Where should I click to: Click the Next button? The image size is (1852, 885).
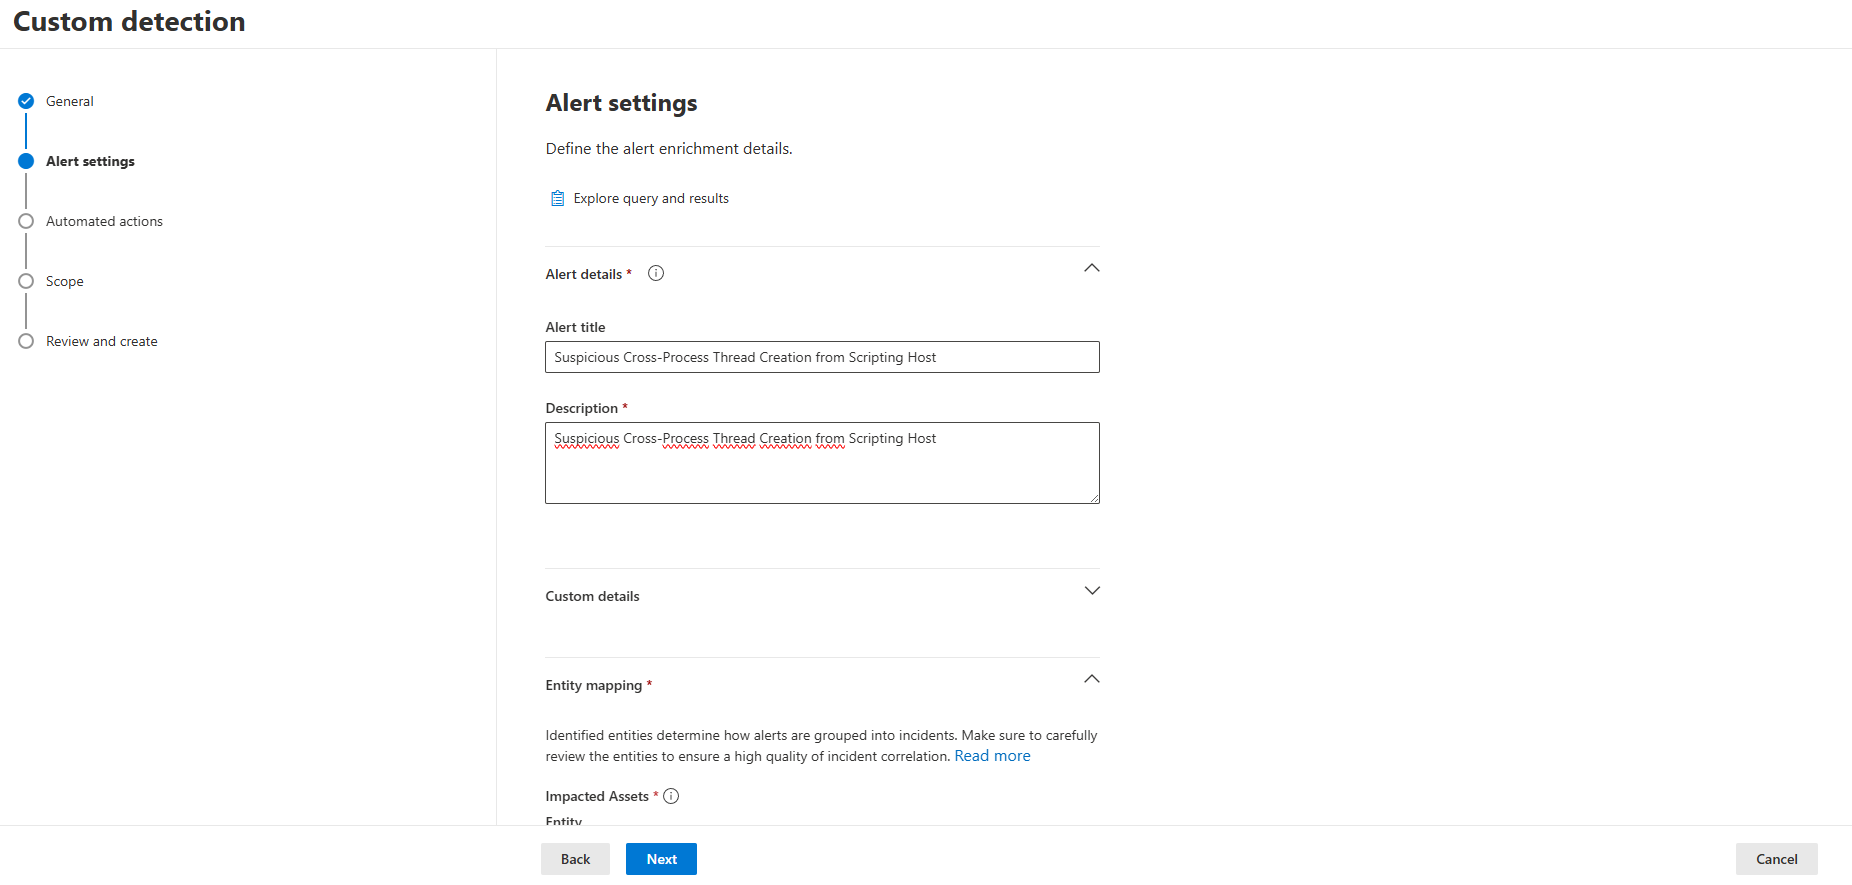click(x=661, y=859)
